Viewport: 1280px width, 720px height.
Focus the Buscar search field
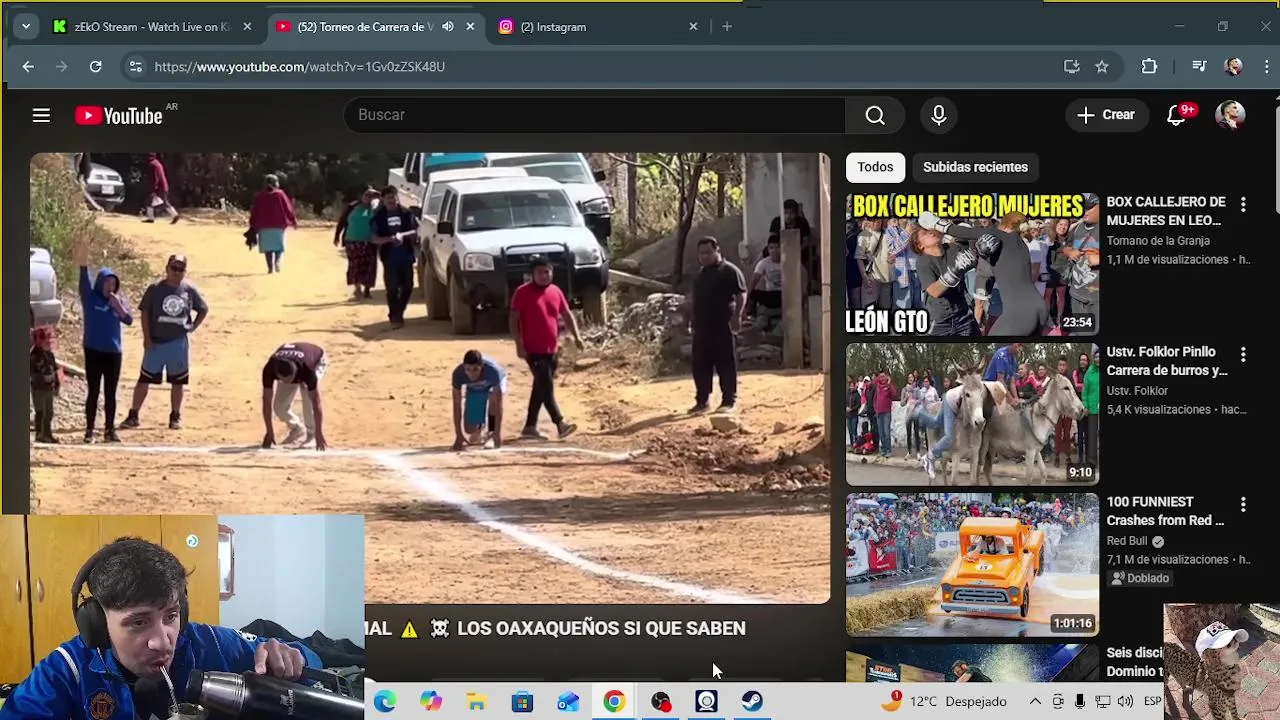(x=595, y=115)
